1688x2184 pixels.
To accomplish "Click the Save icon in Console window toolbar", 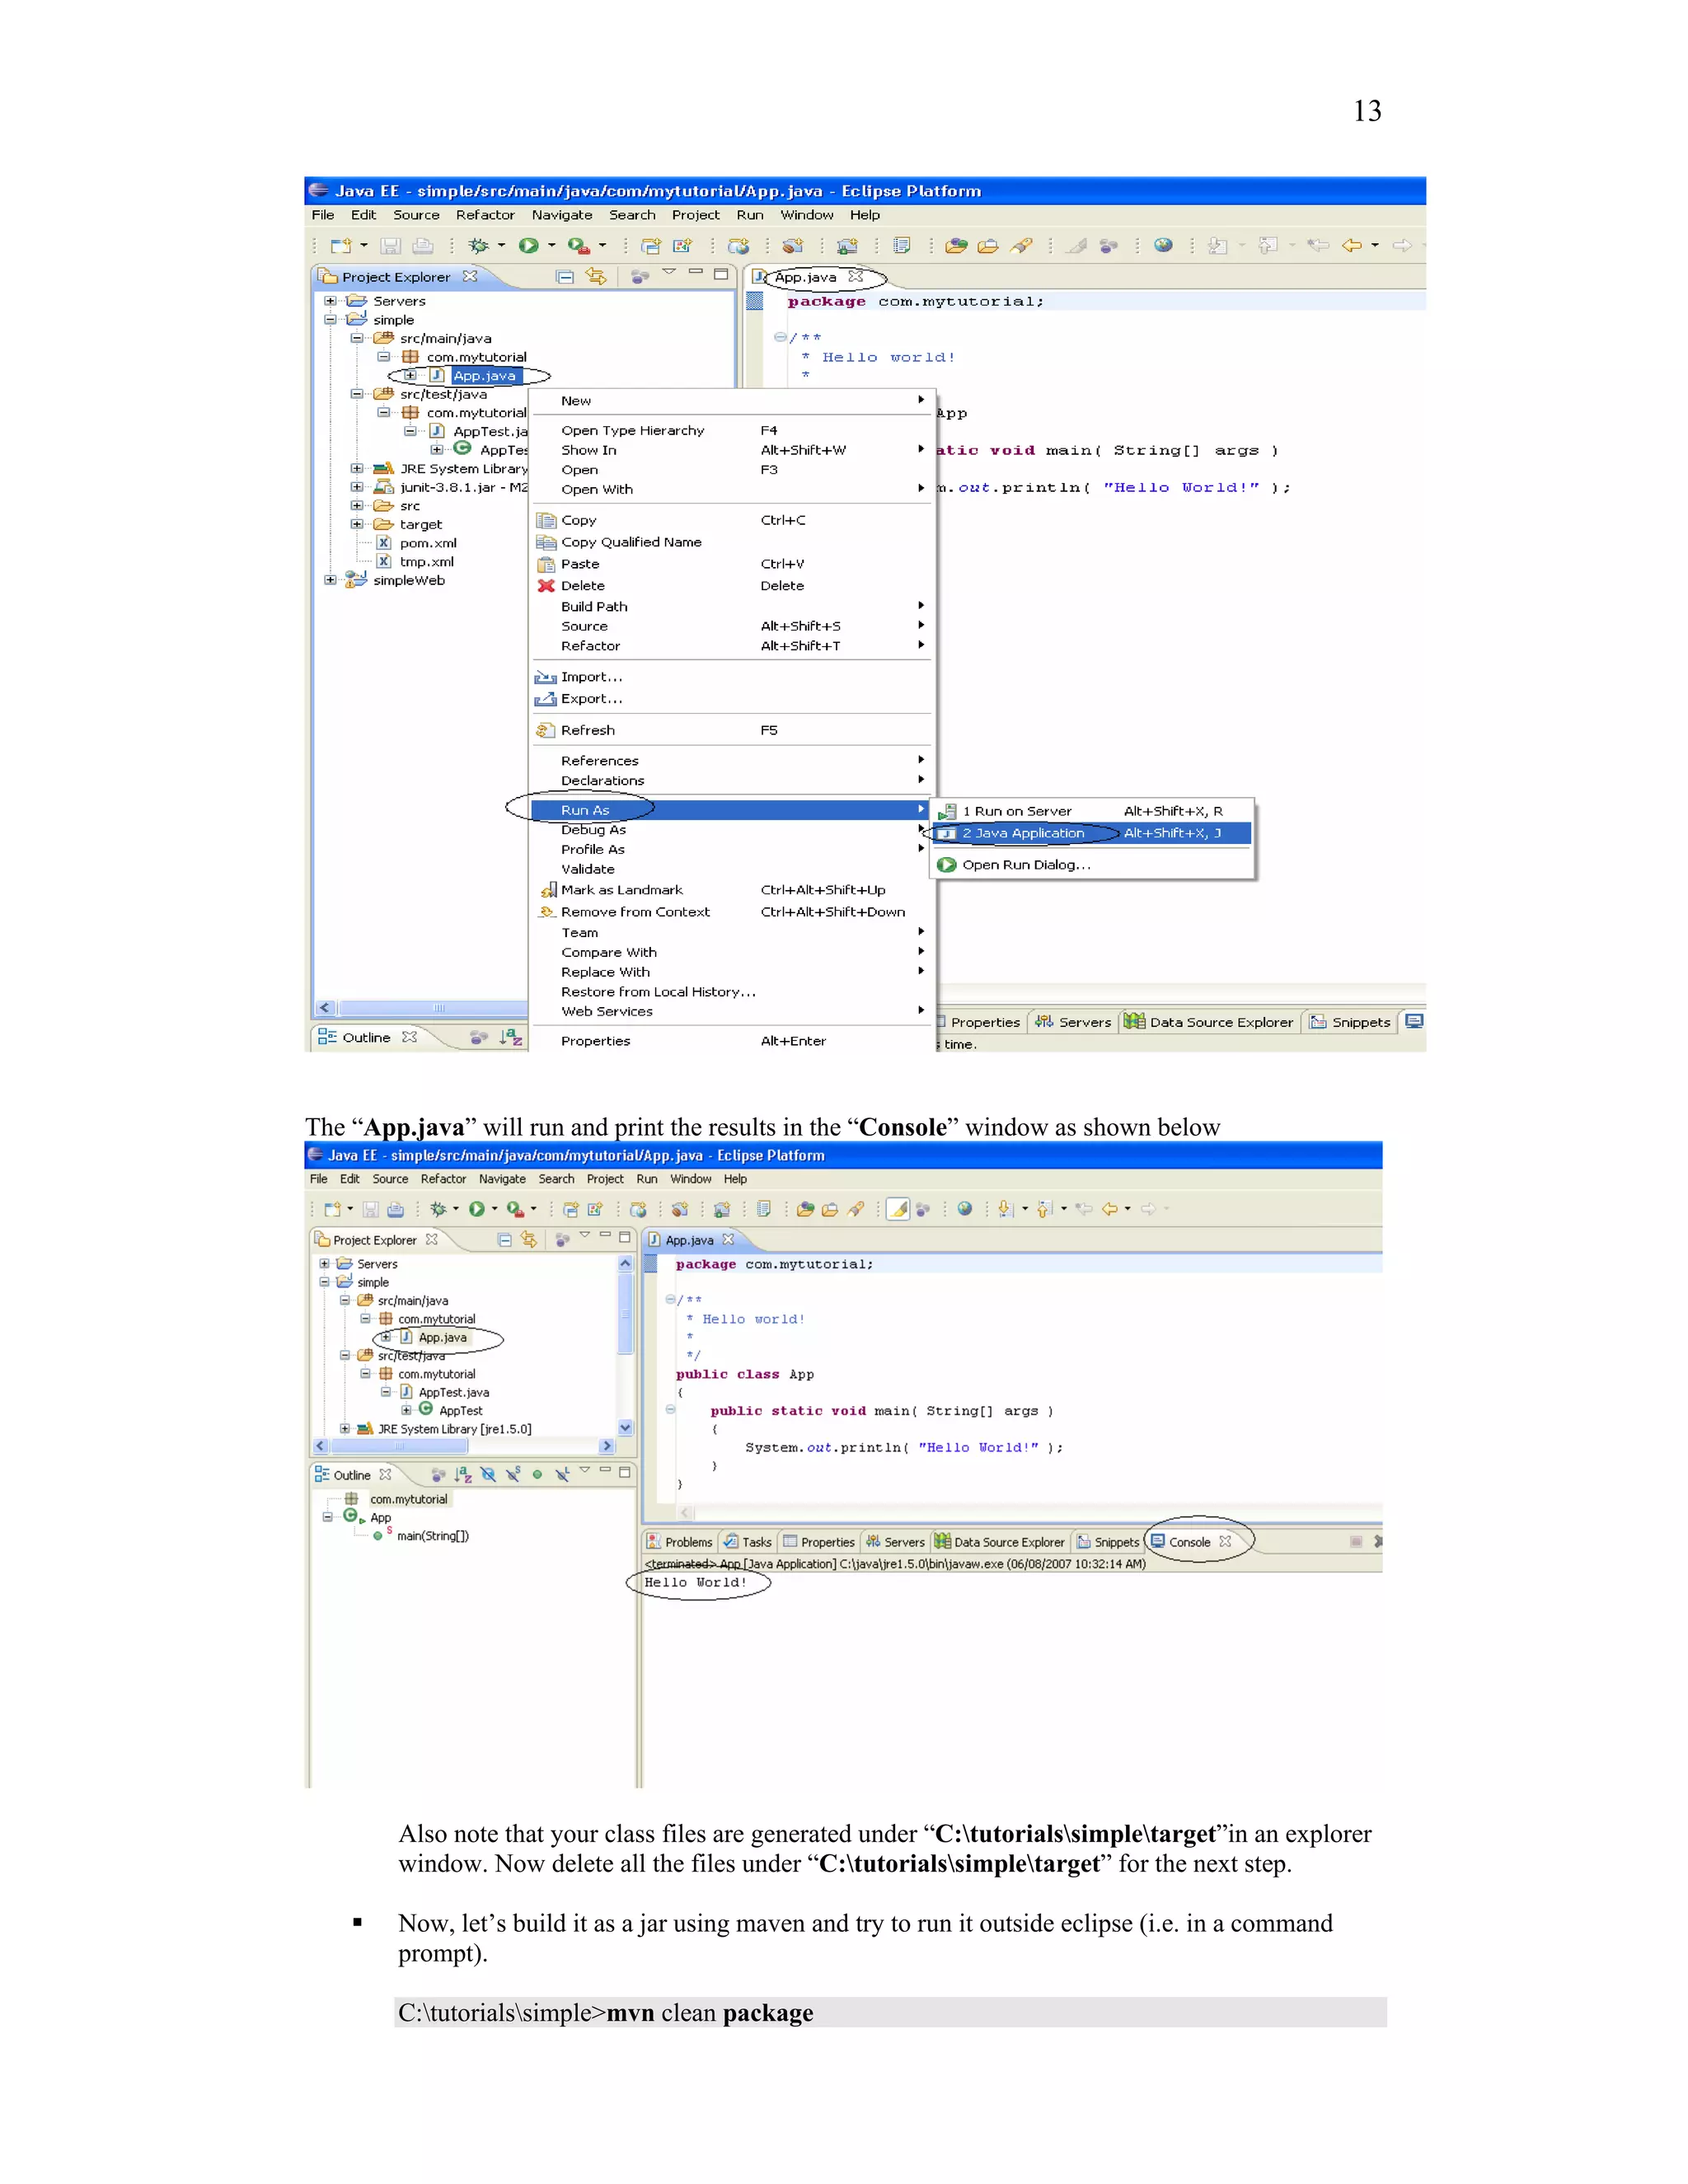I will pyautogui.click(x=371, y=1209).
